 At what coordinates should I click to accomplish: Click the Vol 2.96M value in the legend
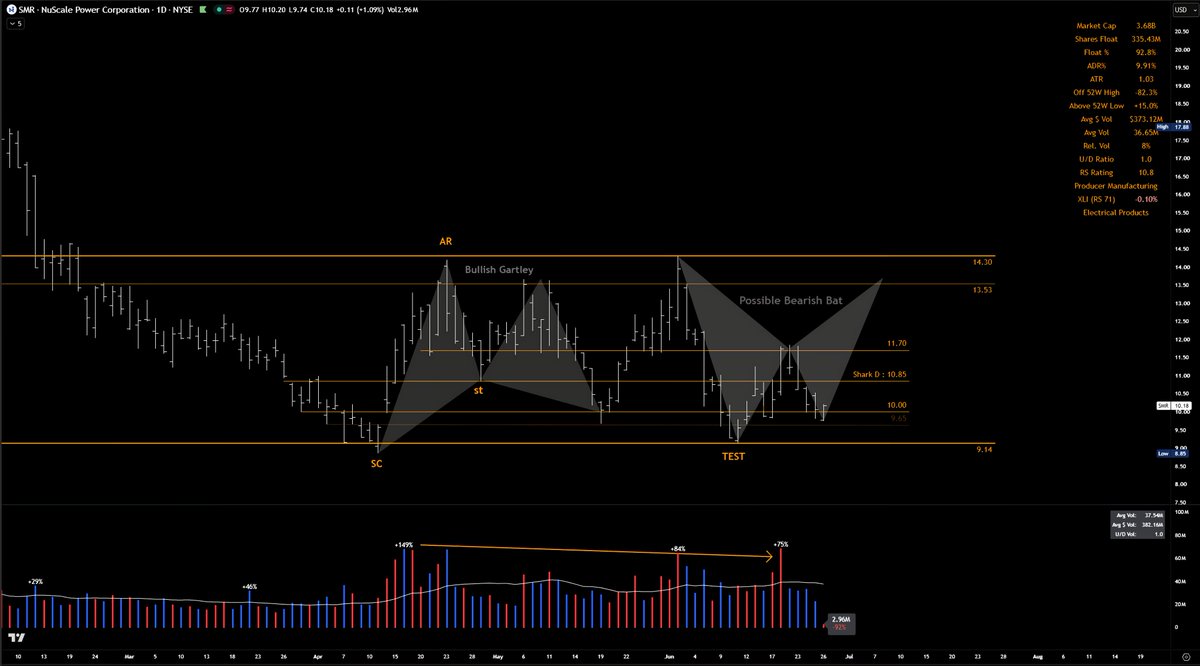(403, 8)
